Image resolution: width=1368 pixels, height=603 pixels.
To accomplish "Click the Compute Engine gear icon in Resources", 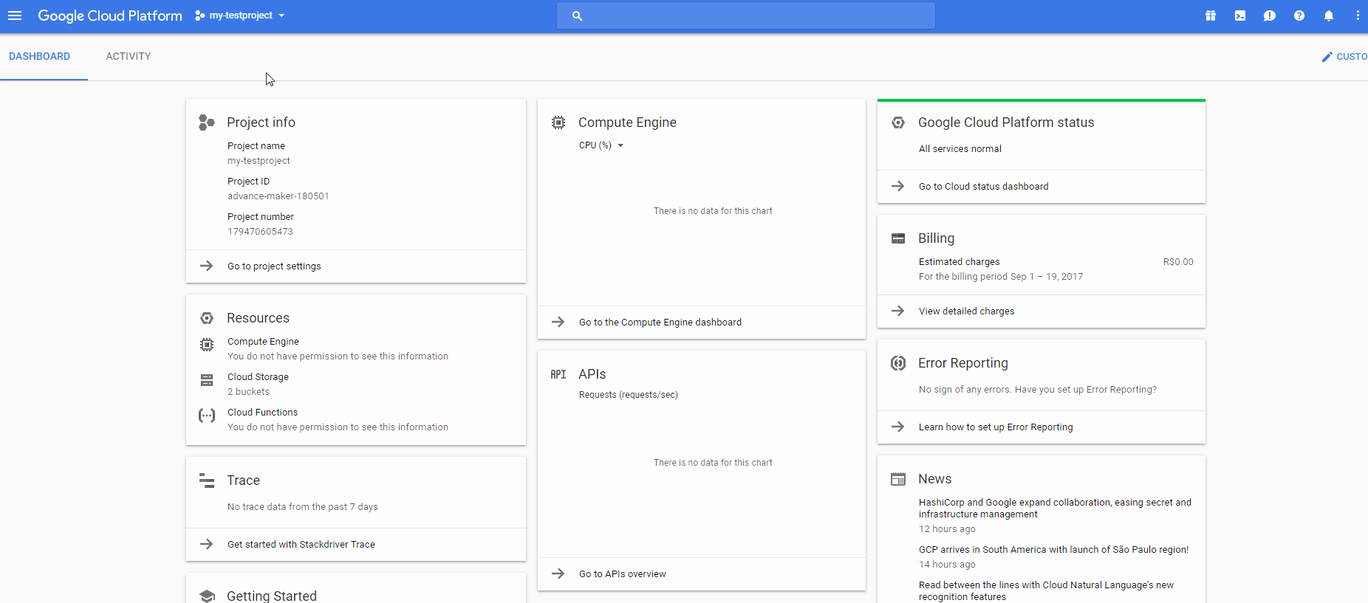I will coord(207,344).
